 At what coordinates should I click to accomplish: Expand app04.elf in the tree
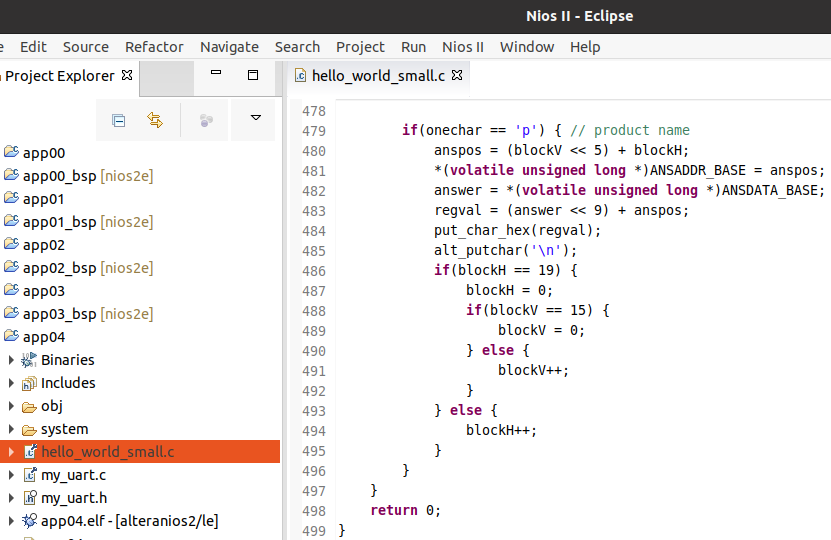point(11,521)
